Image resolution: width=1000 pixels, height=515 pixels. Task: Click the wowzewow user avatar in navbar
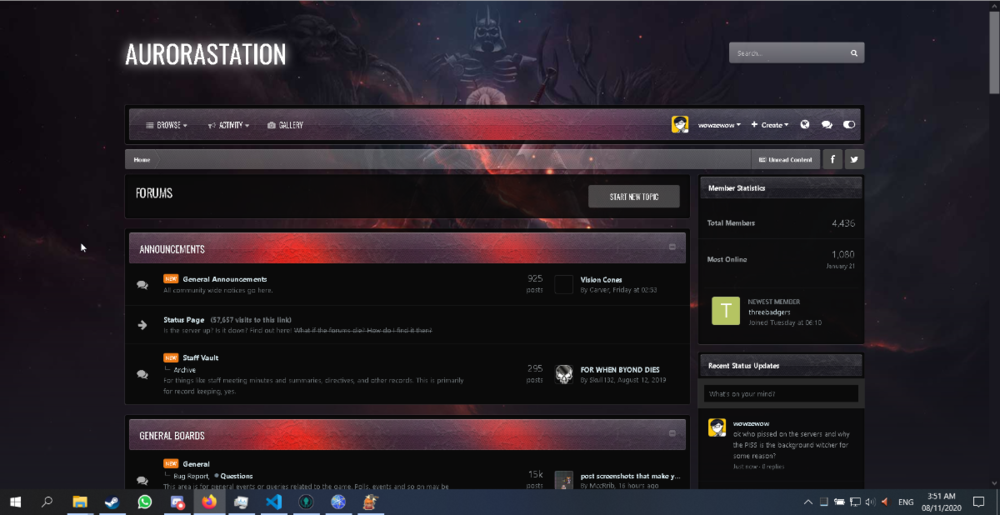click(680, 125)
